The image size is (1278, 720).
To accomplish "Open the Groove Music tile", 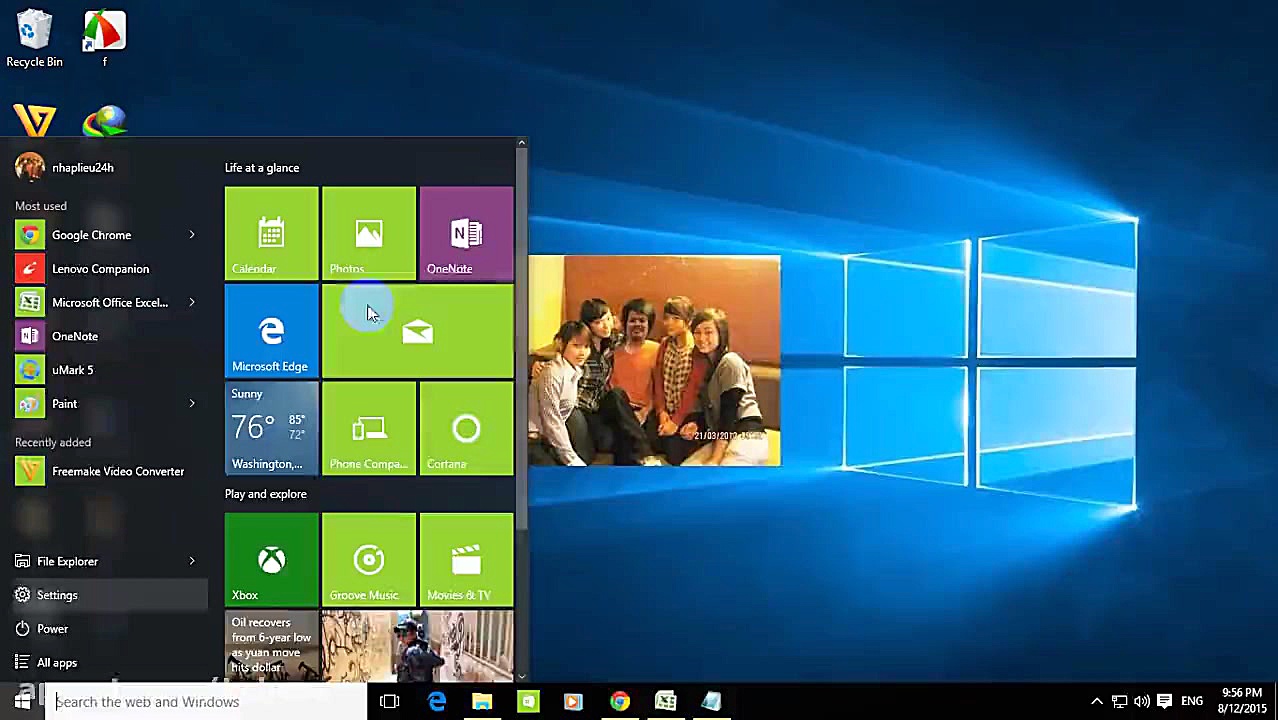I will point(368,560).
